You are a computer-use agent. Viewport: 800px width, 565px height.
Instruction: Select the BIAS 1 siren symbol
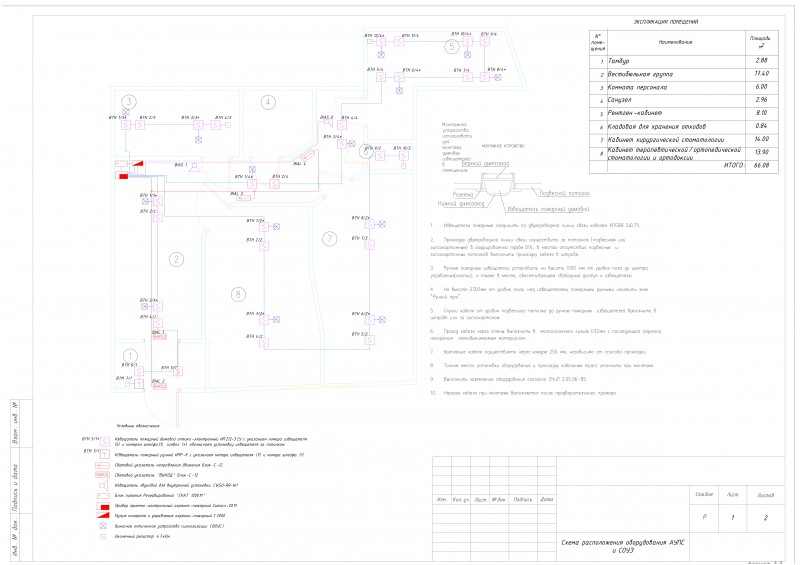(x=195, y=167)
